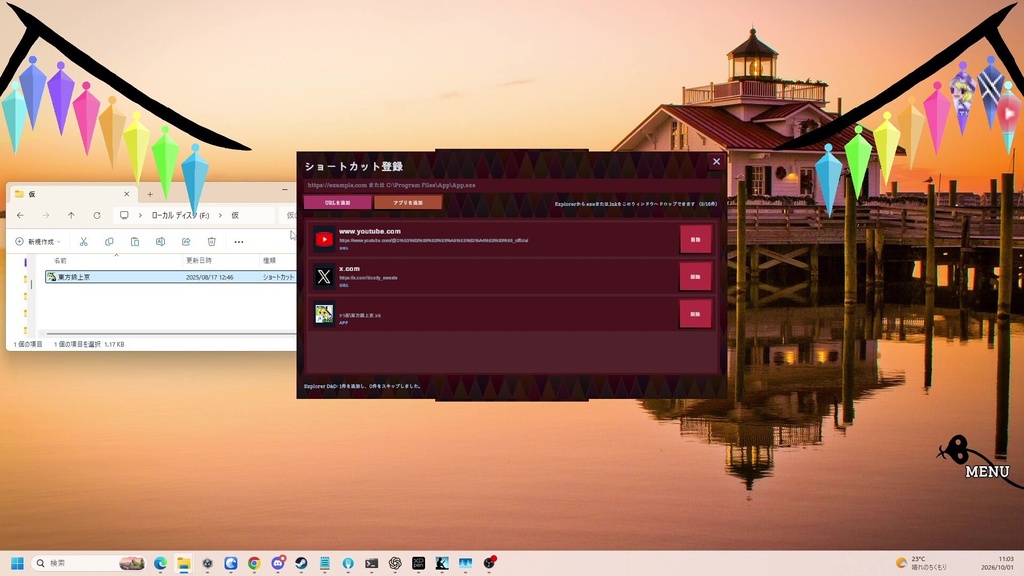Click the 'アプリを追加' button
Image resolution: width=1024 pixels, height=576 pixels.
(x=408, y=202)
